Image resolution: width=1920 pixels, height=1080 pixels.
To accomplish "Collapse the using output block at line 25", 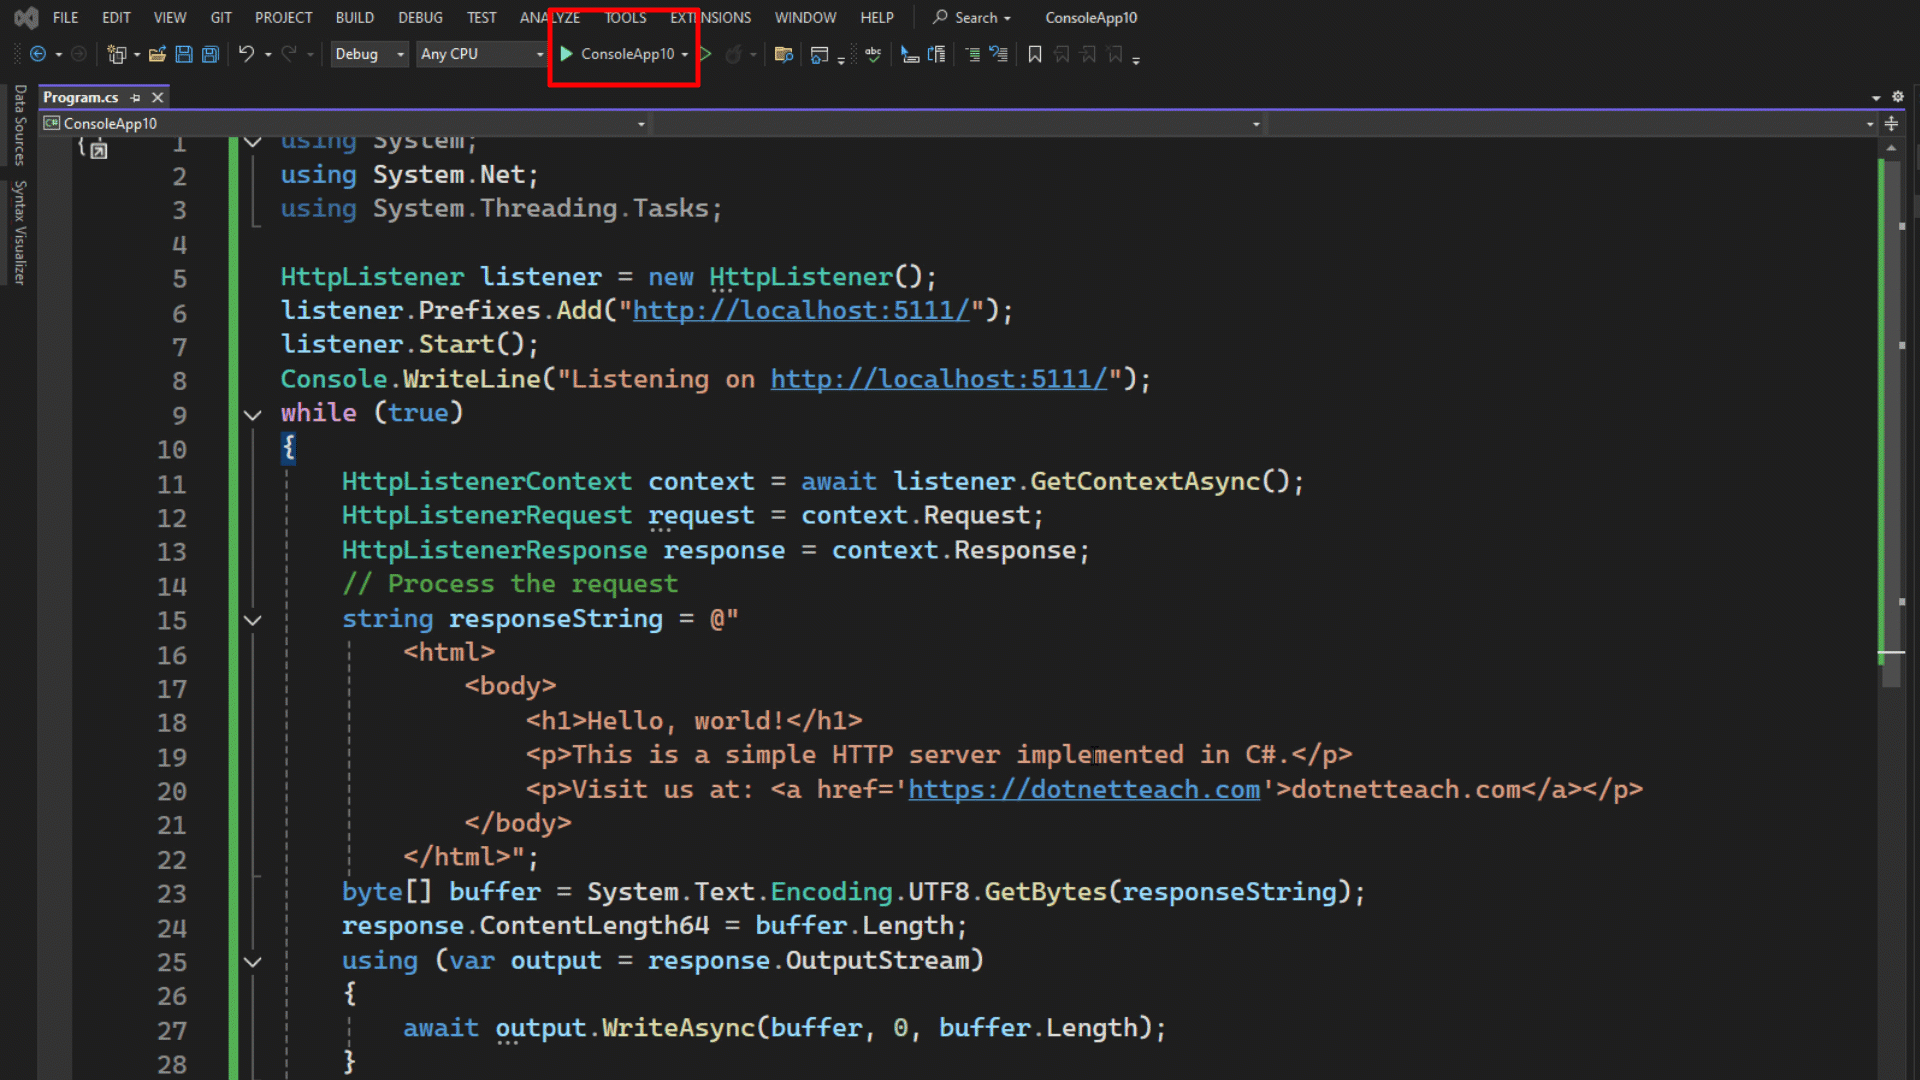I will (252, 960).
